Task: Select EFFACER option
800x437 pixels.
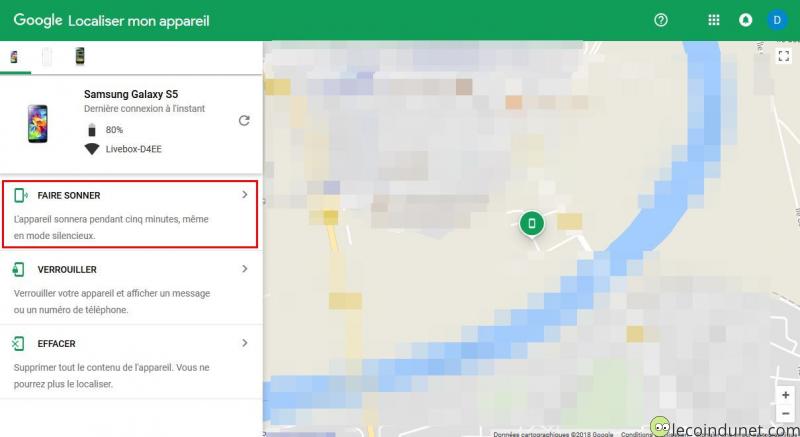Action: tap(57, 344)
